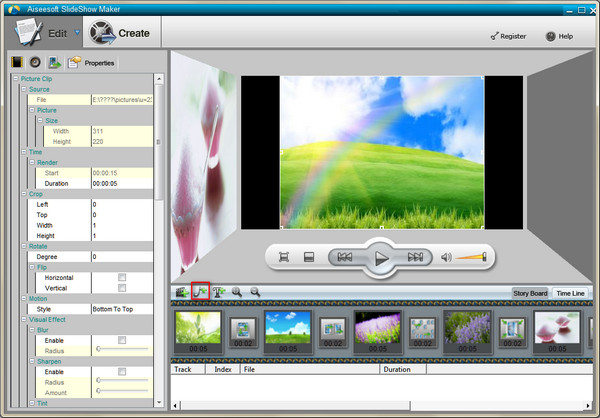Click the add text icon
The image size is (600, 418).
point(218,292)
